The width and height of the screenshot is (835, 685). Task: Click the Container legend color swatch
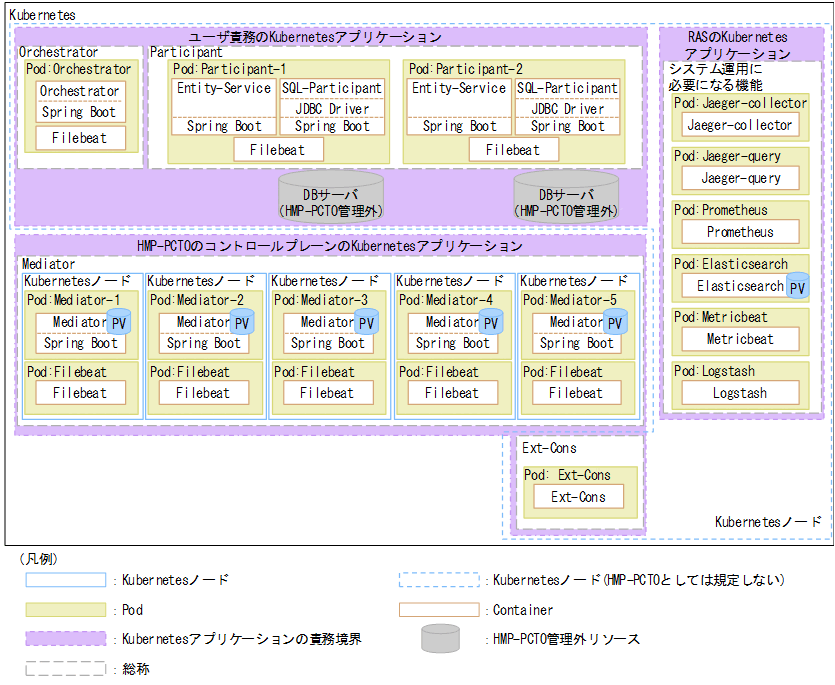click(440, 609)
